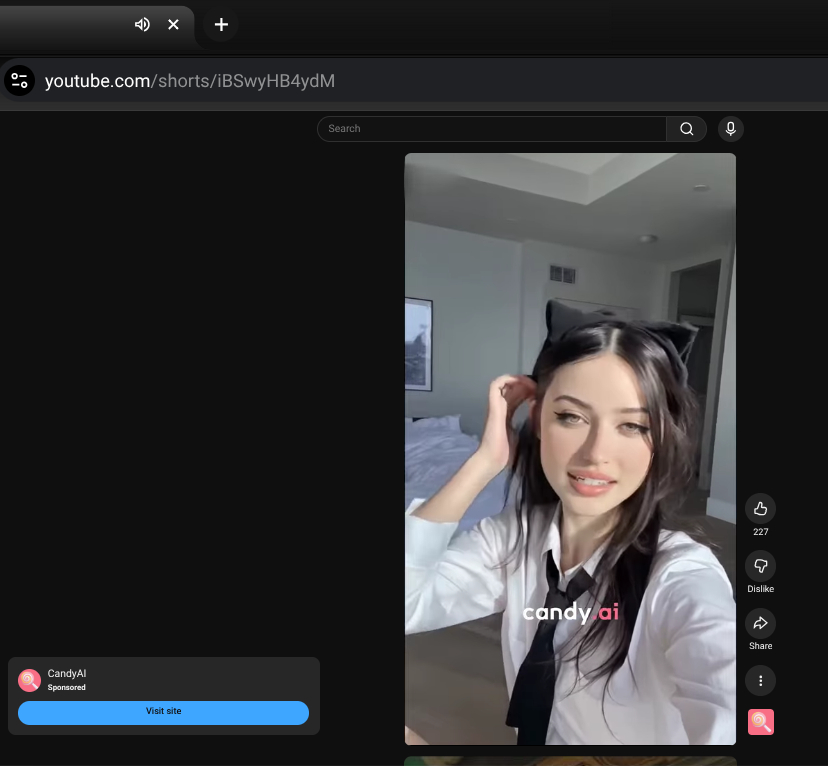Open the three-dot more options menu
The width and height of the screenshot is (828, 766).
coord(760,681)
